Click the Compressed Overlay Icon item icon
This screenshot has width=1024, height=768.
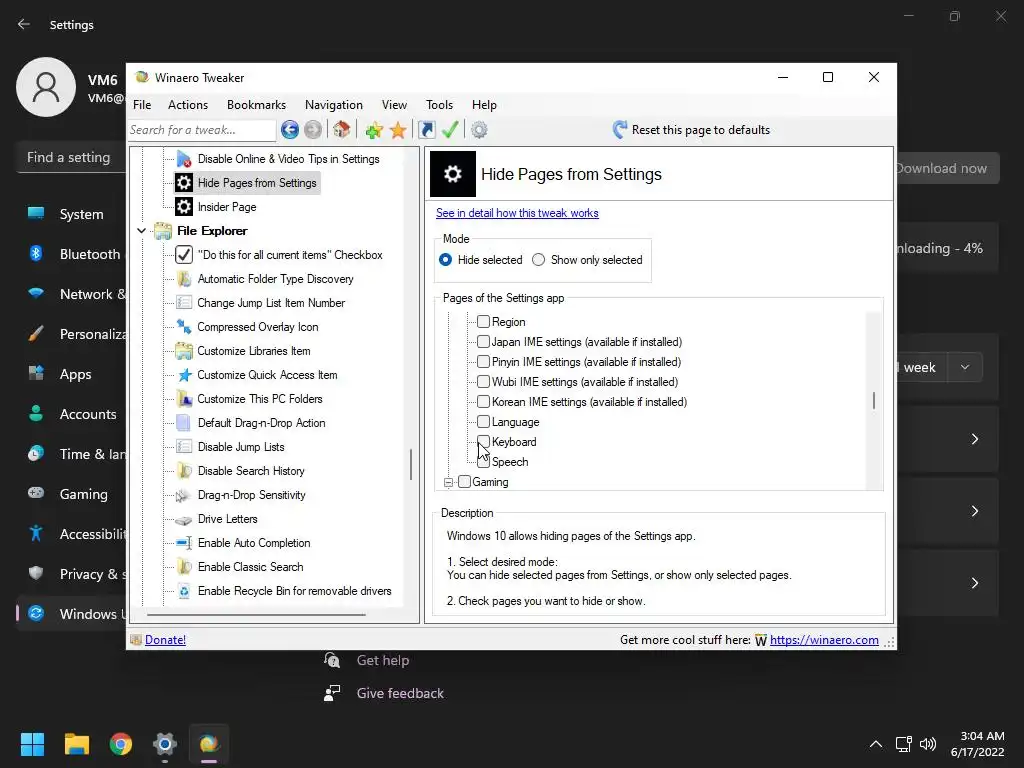coord(184,327)
